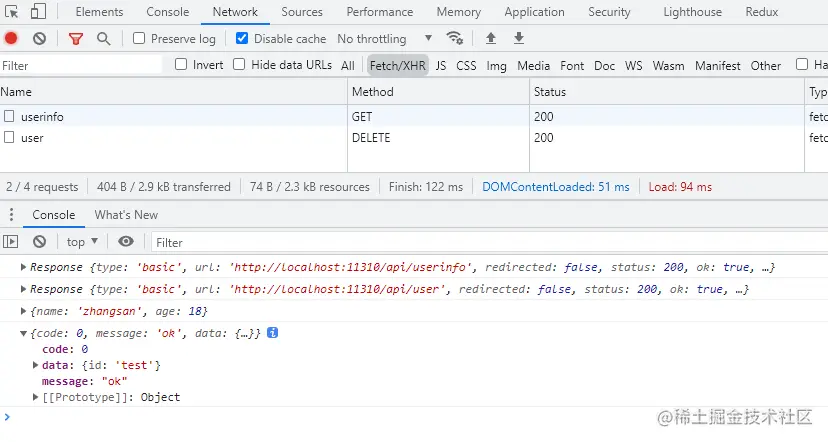Expand the data: {id: 'test'} object

pos(36,365)
